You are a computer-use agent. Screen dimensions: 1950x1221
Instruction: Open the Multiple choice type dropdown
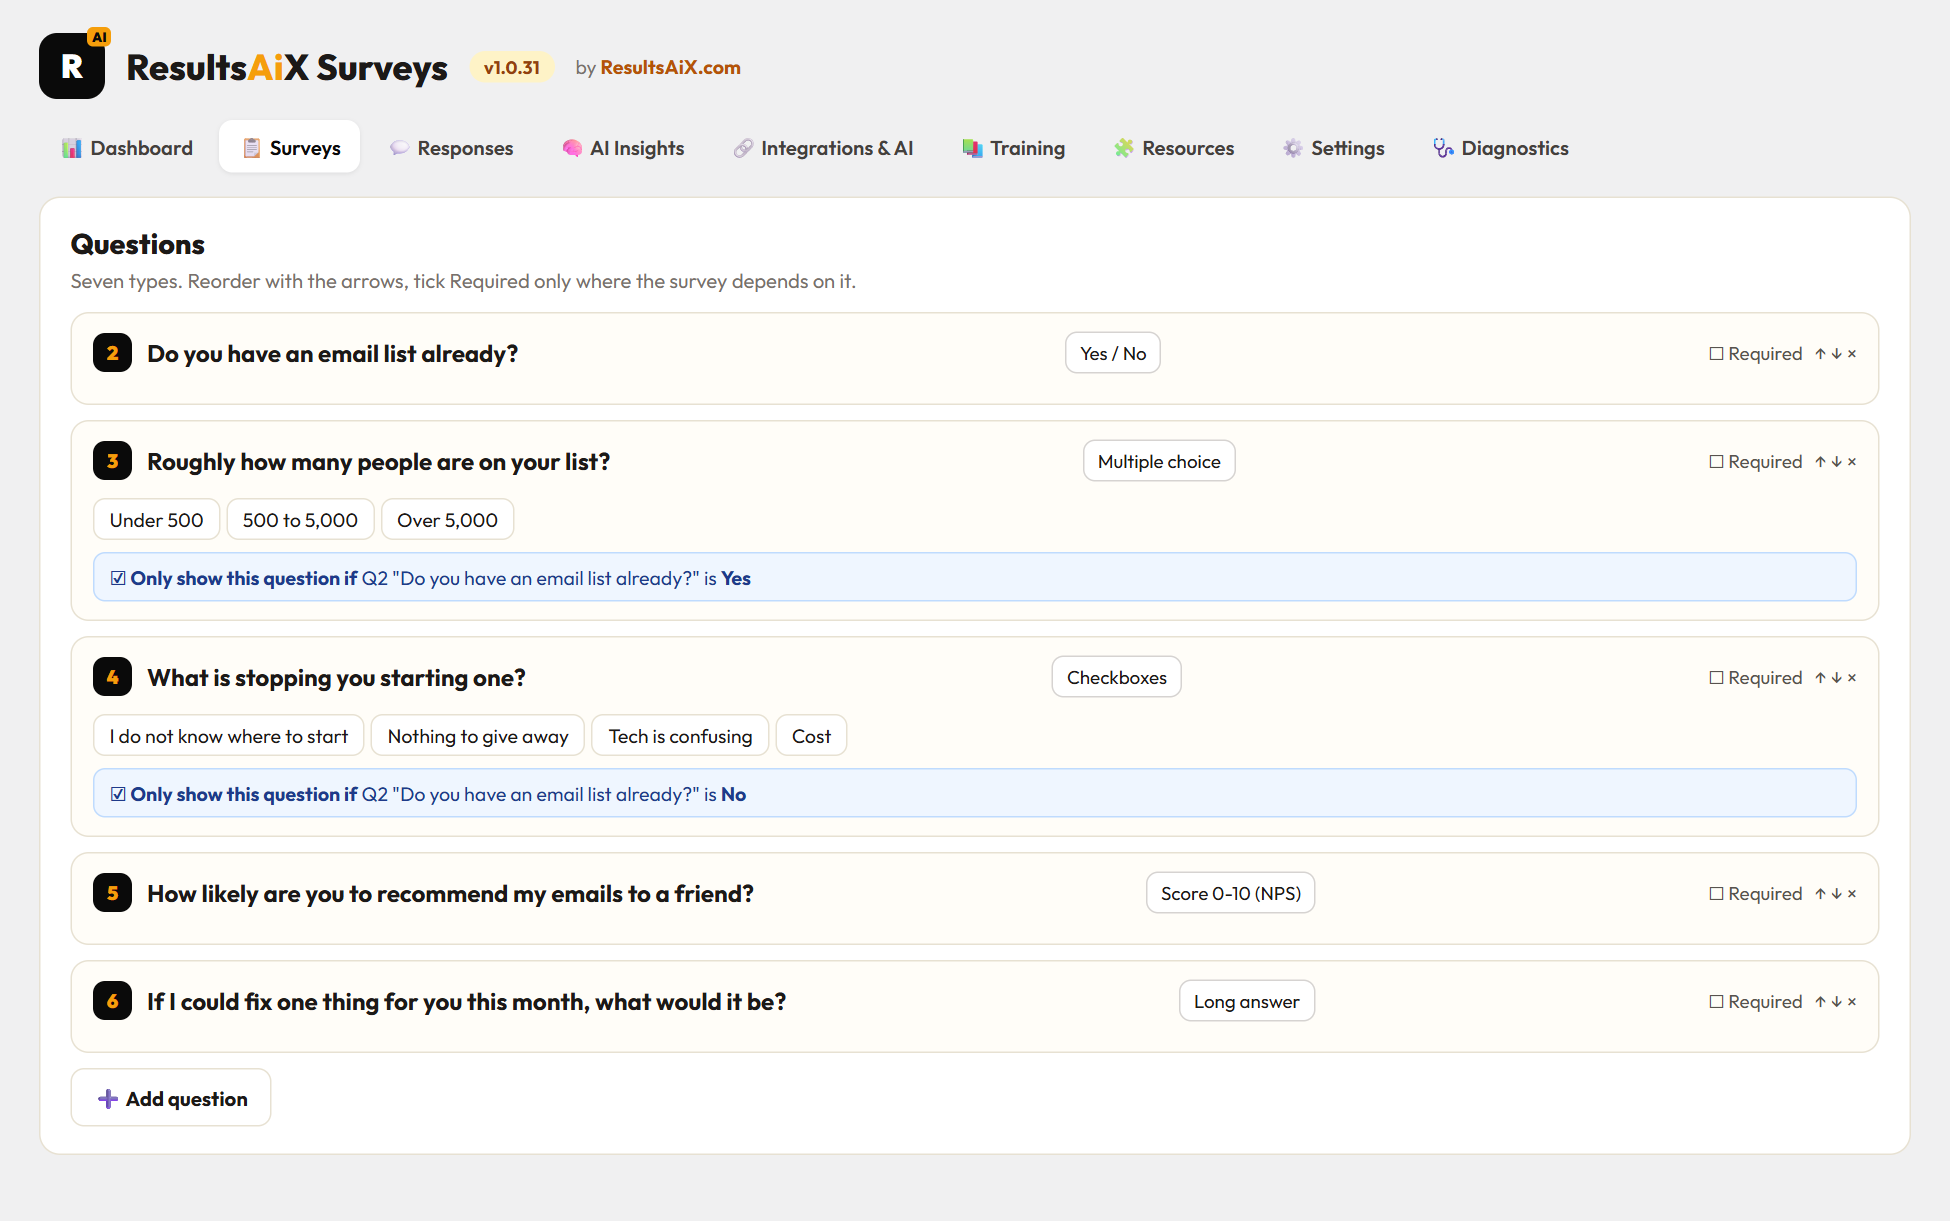click(1159, 461)
